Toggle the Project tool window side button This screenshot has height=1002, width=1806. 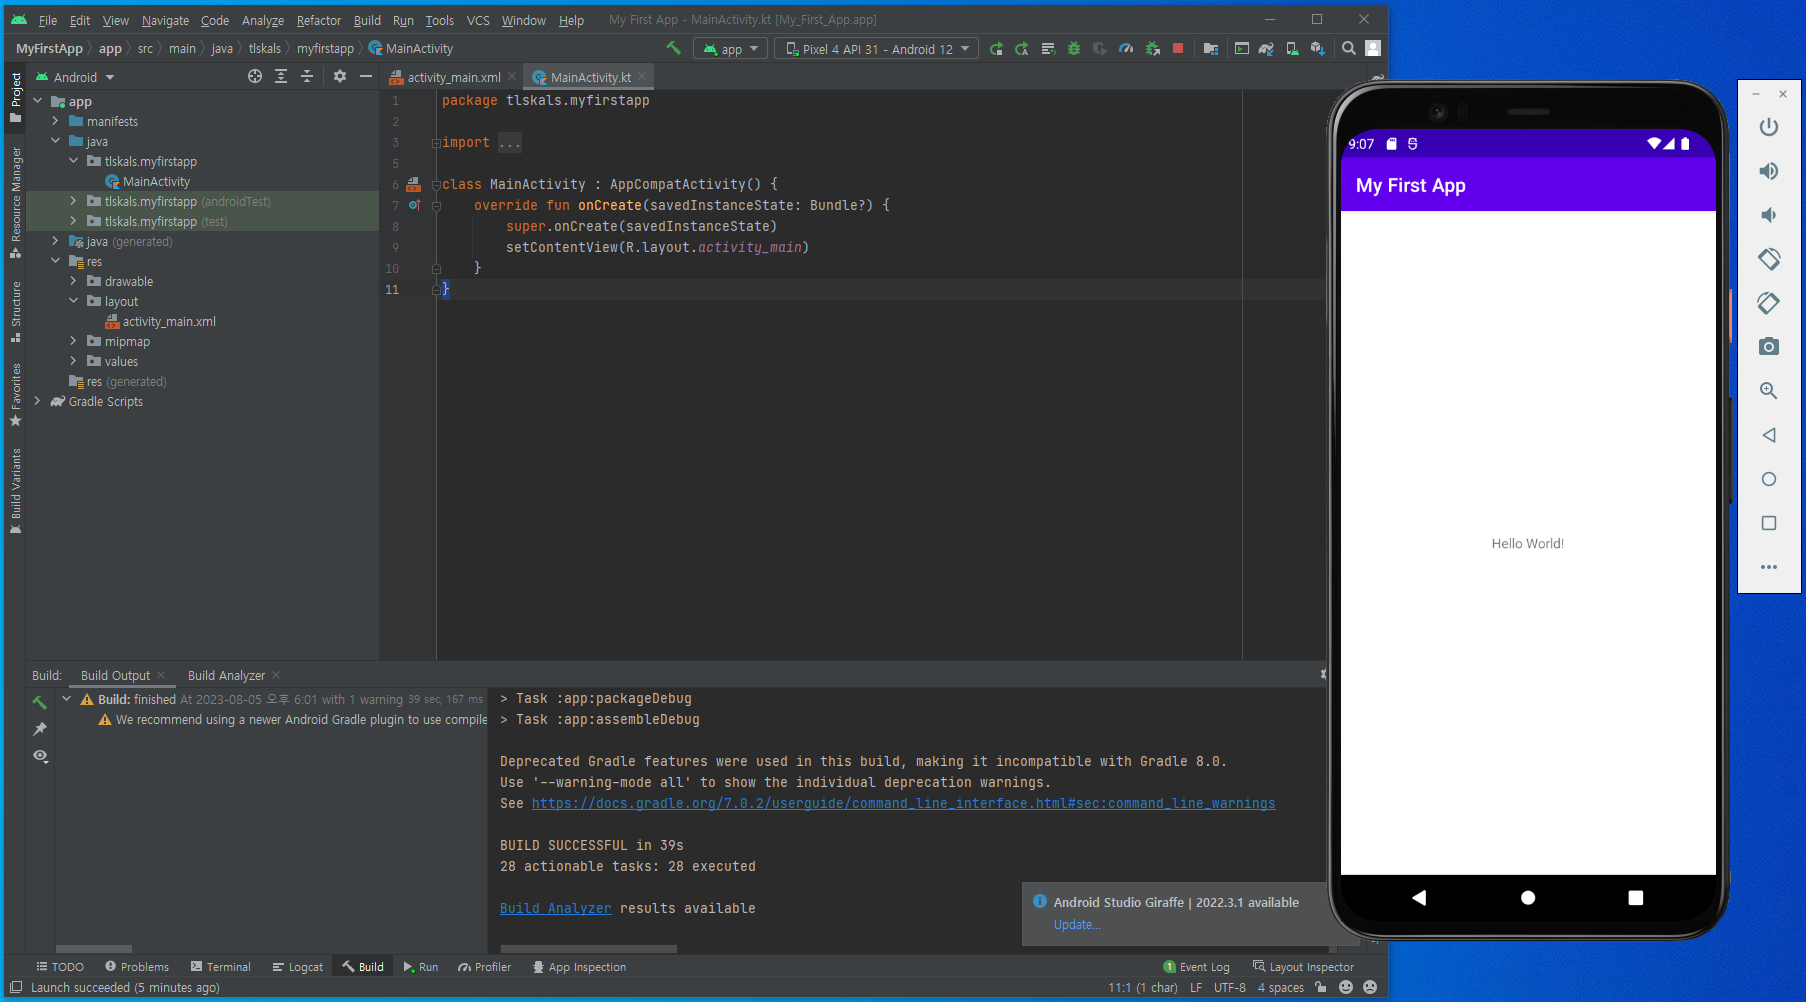point(16,97)
